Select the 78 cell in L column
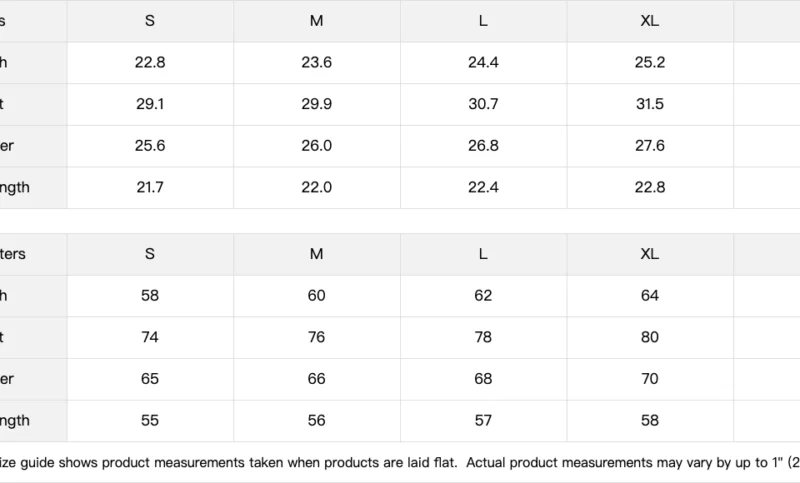 point(483,337)
